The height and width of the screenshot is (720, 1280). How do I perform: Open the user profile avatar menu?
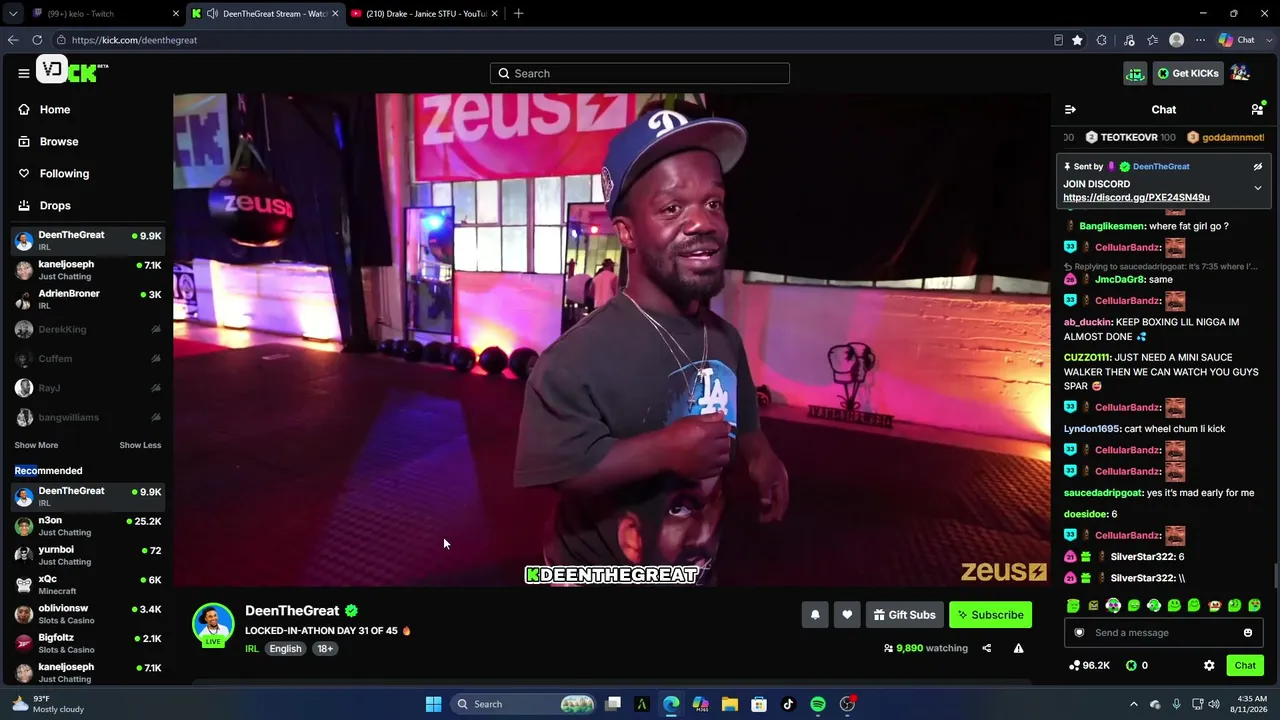[1240, 73]
